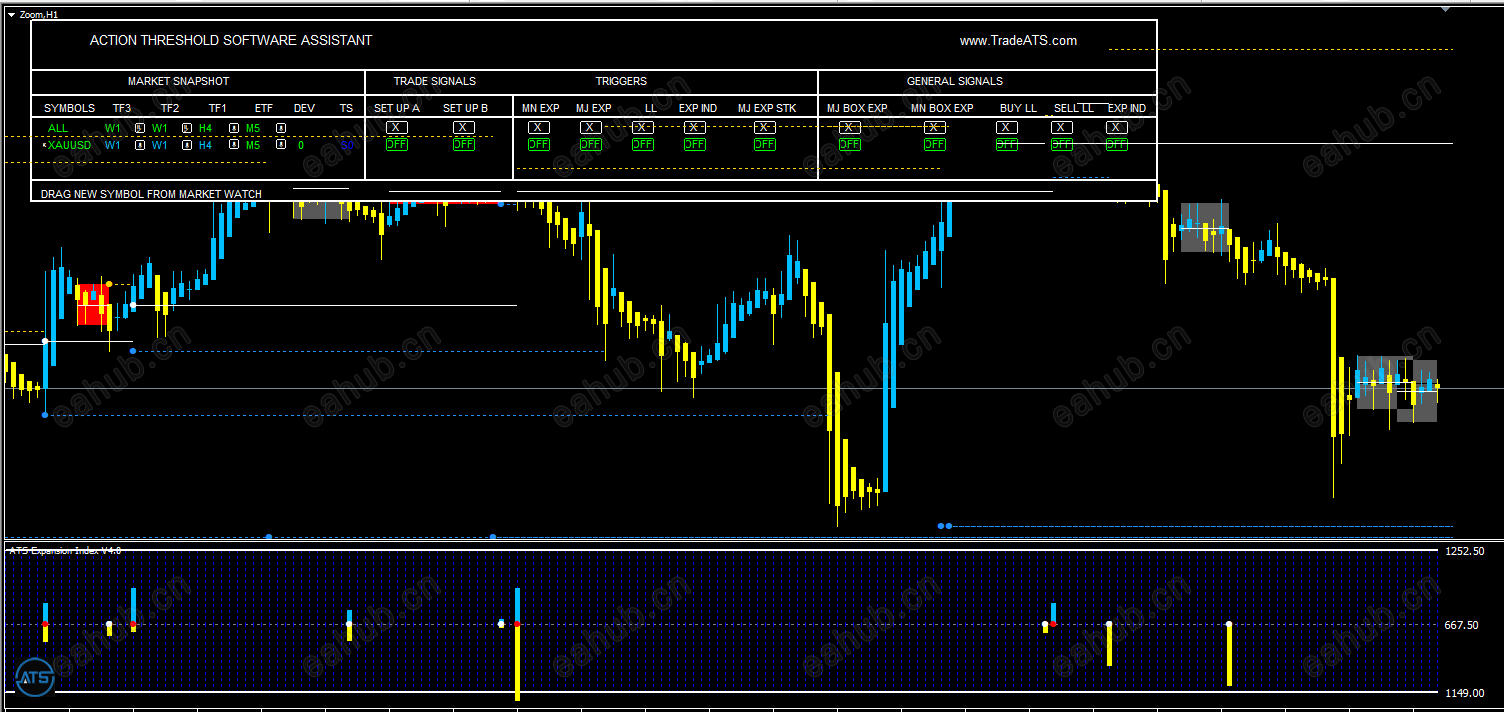
Task: Click the 1149.00 indicator scale value
Action: [1464, 693]
